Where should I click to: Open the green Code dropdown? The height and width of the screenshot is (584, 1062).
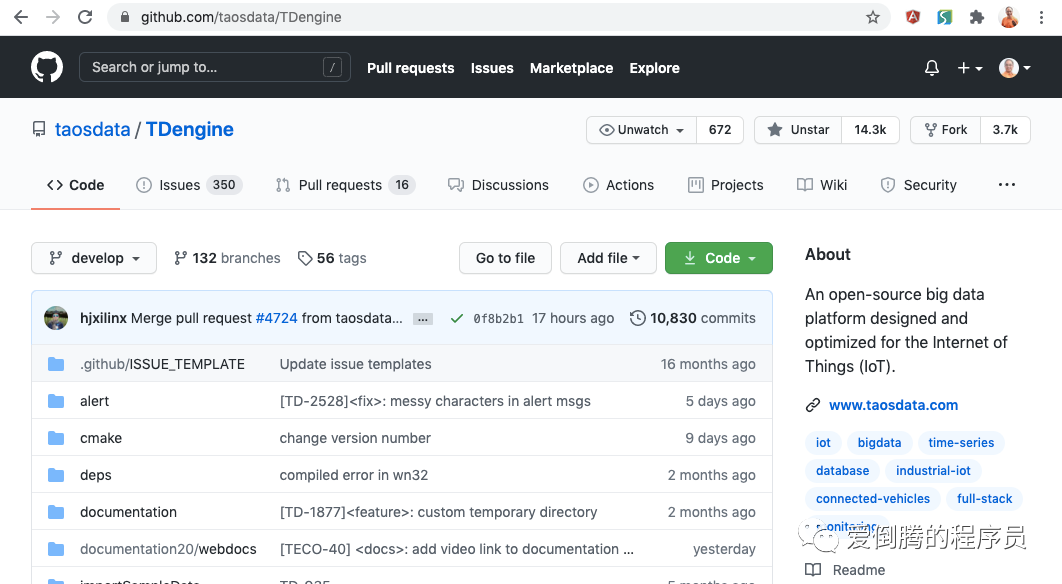click(x=718, y=257)
